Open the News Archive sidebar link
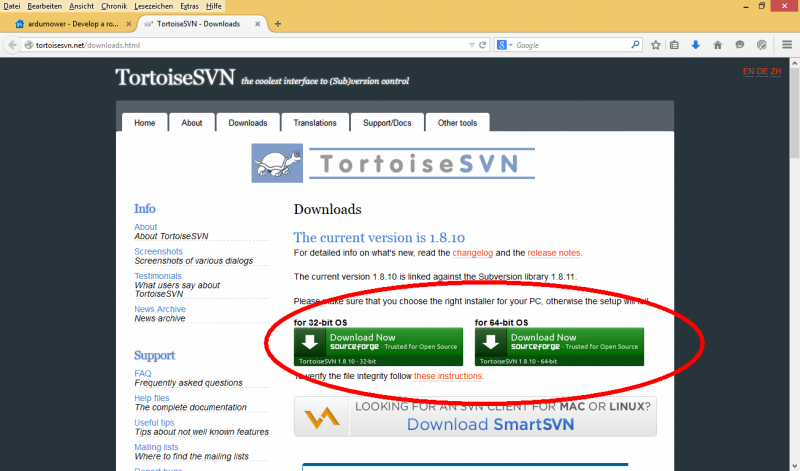The image size is (800, 471). click(x=160, y=309)
